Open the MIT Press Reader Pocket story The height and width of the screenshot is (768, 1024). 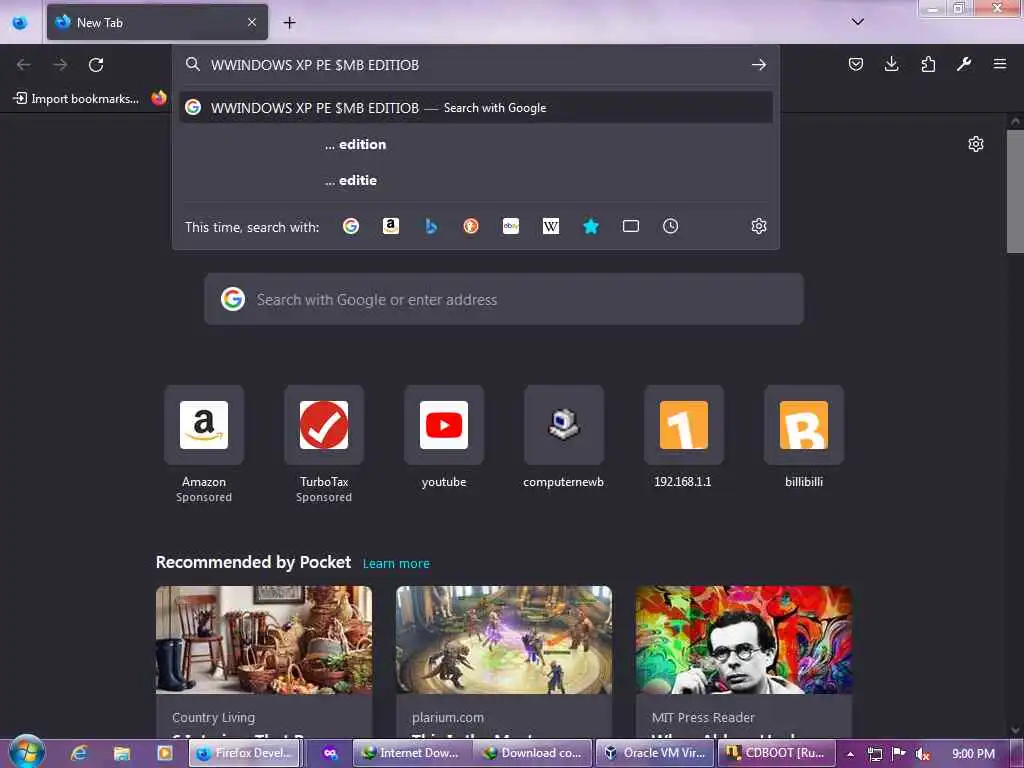pyautogui.click(x=743, y=662)
